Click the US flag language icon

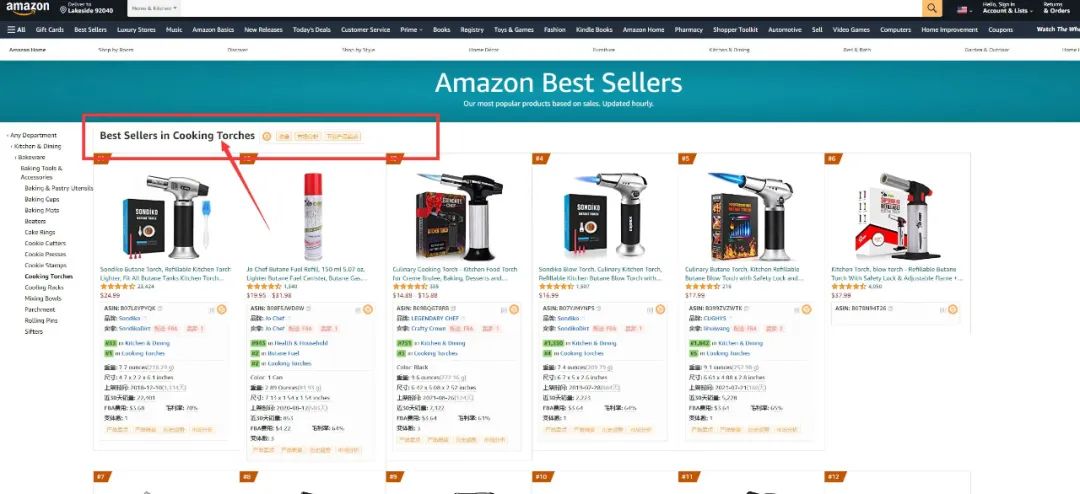pos(962,10)
